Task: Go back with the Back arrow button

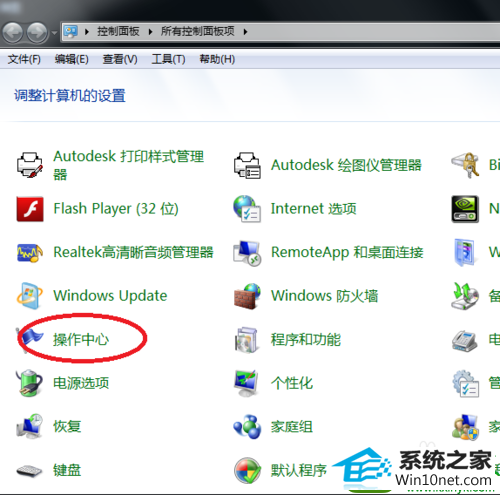Action: tap(13, 32)
